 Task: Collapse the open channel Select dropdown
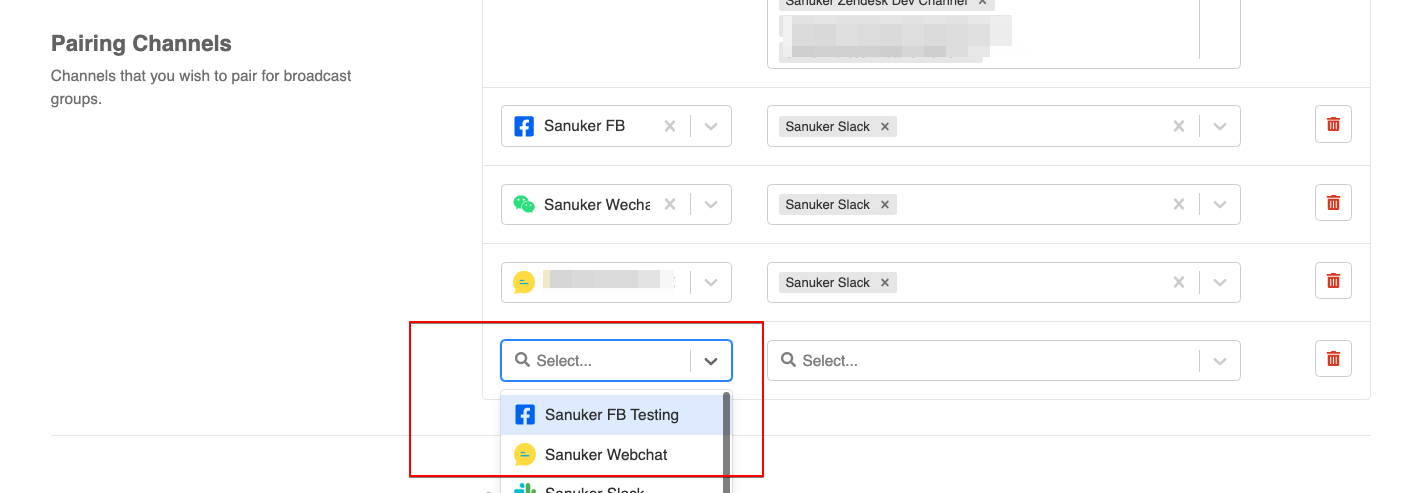click(711, 361)
